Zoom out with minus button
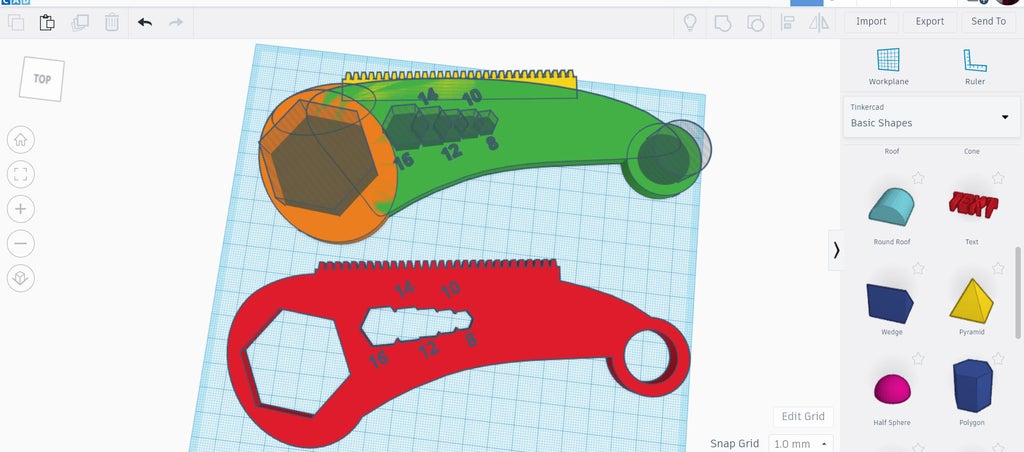1024x452 pixels. coord(20,244)
